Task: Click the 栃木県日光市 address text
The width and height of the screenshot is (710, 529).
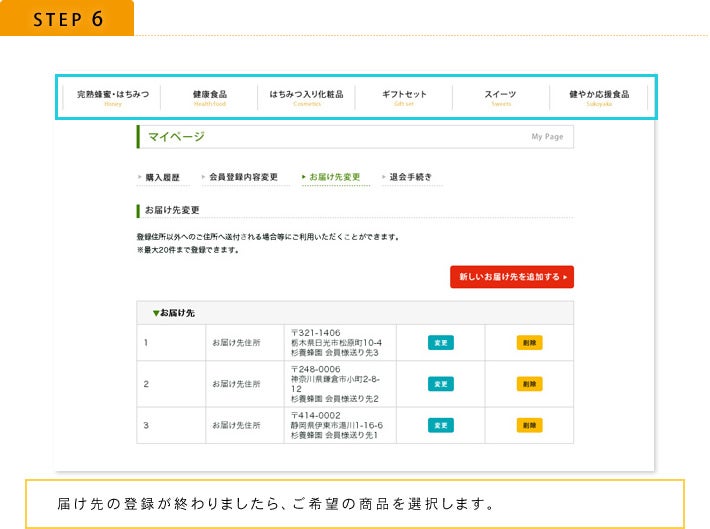Action: [336, 343]
